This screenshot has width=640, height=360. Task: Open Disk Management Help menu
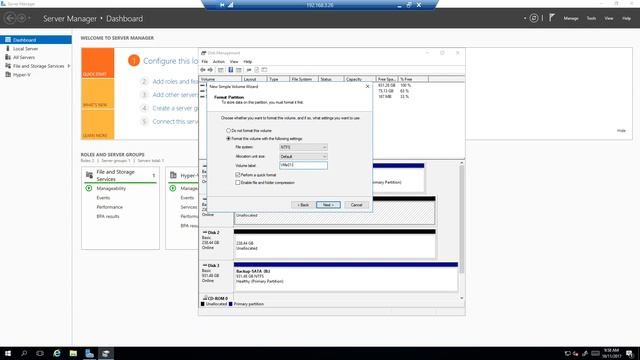(x=248, y=62)
